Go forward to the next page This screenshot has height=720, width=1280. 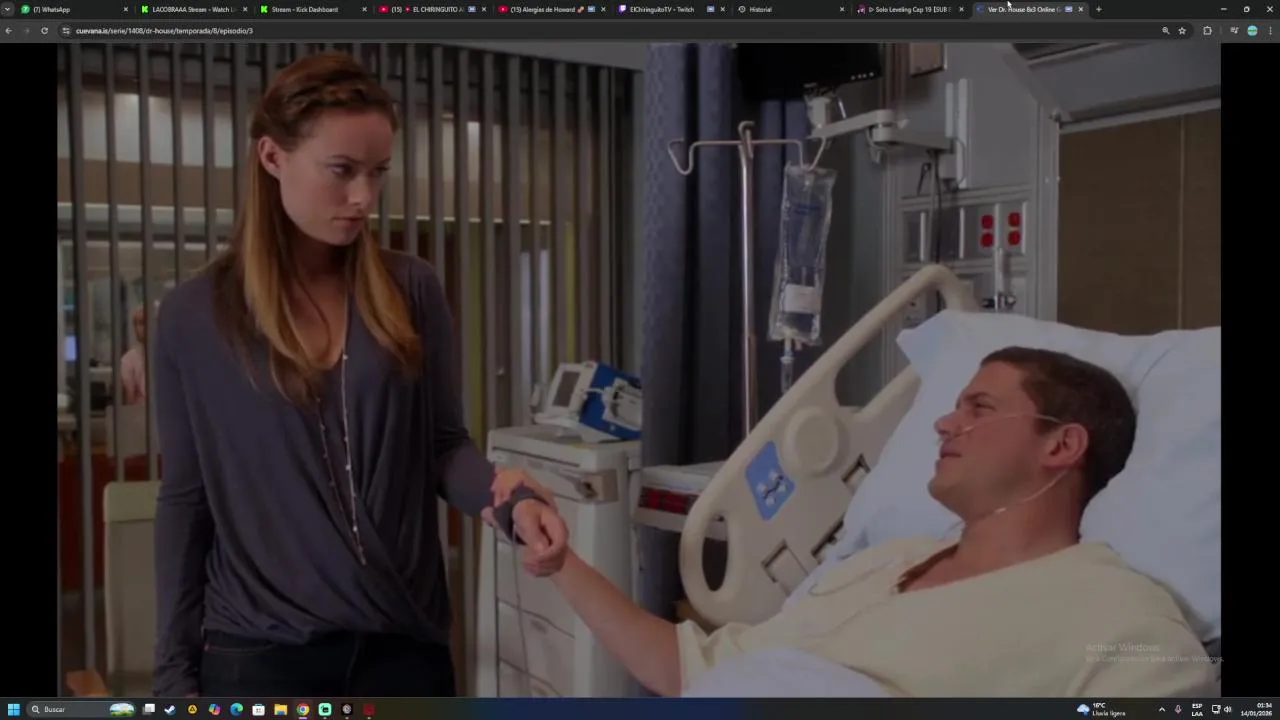tap(26, 31)
